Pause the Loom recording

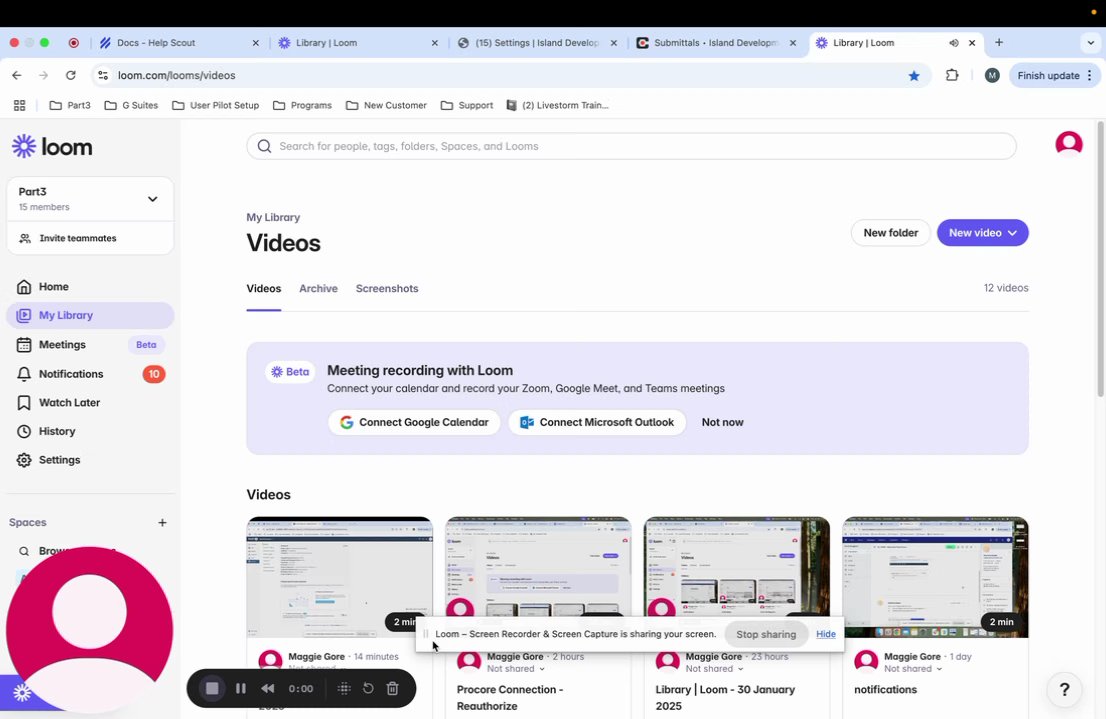point(241,689)
